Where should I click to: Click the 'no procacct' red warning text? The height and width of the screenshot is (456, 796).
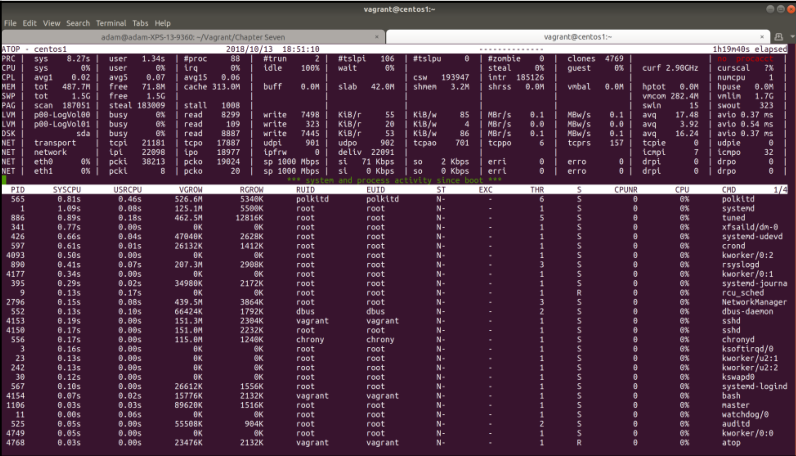[x=745, y=59]
